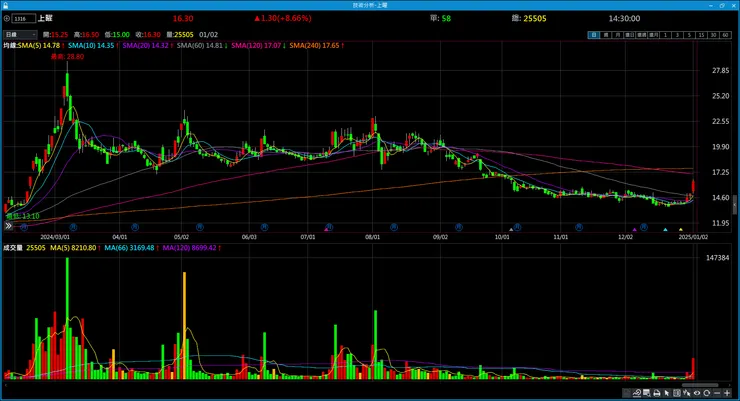Minimize the 技術分析 window
Image resolution: width=740 pixels, height=401 pixels.
[711, 5]
